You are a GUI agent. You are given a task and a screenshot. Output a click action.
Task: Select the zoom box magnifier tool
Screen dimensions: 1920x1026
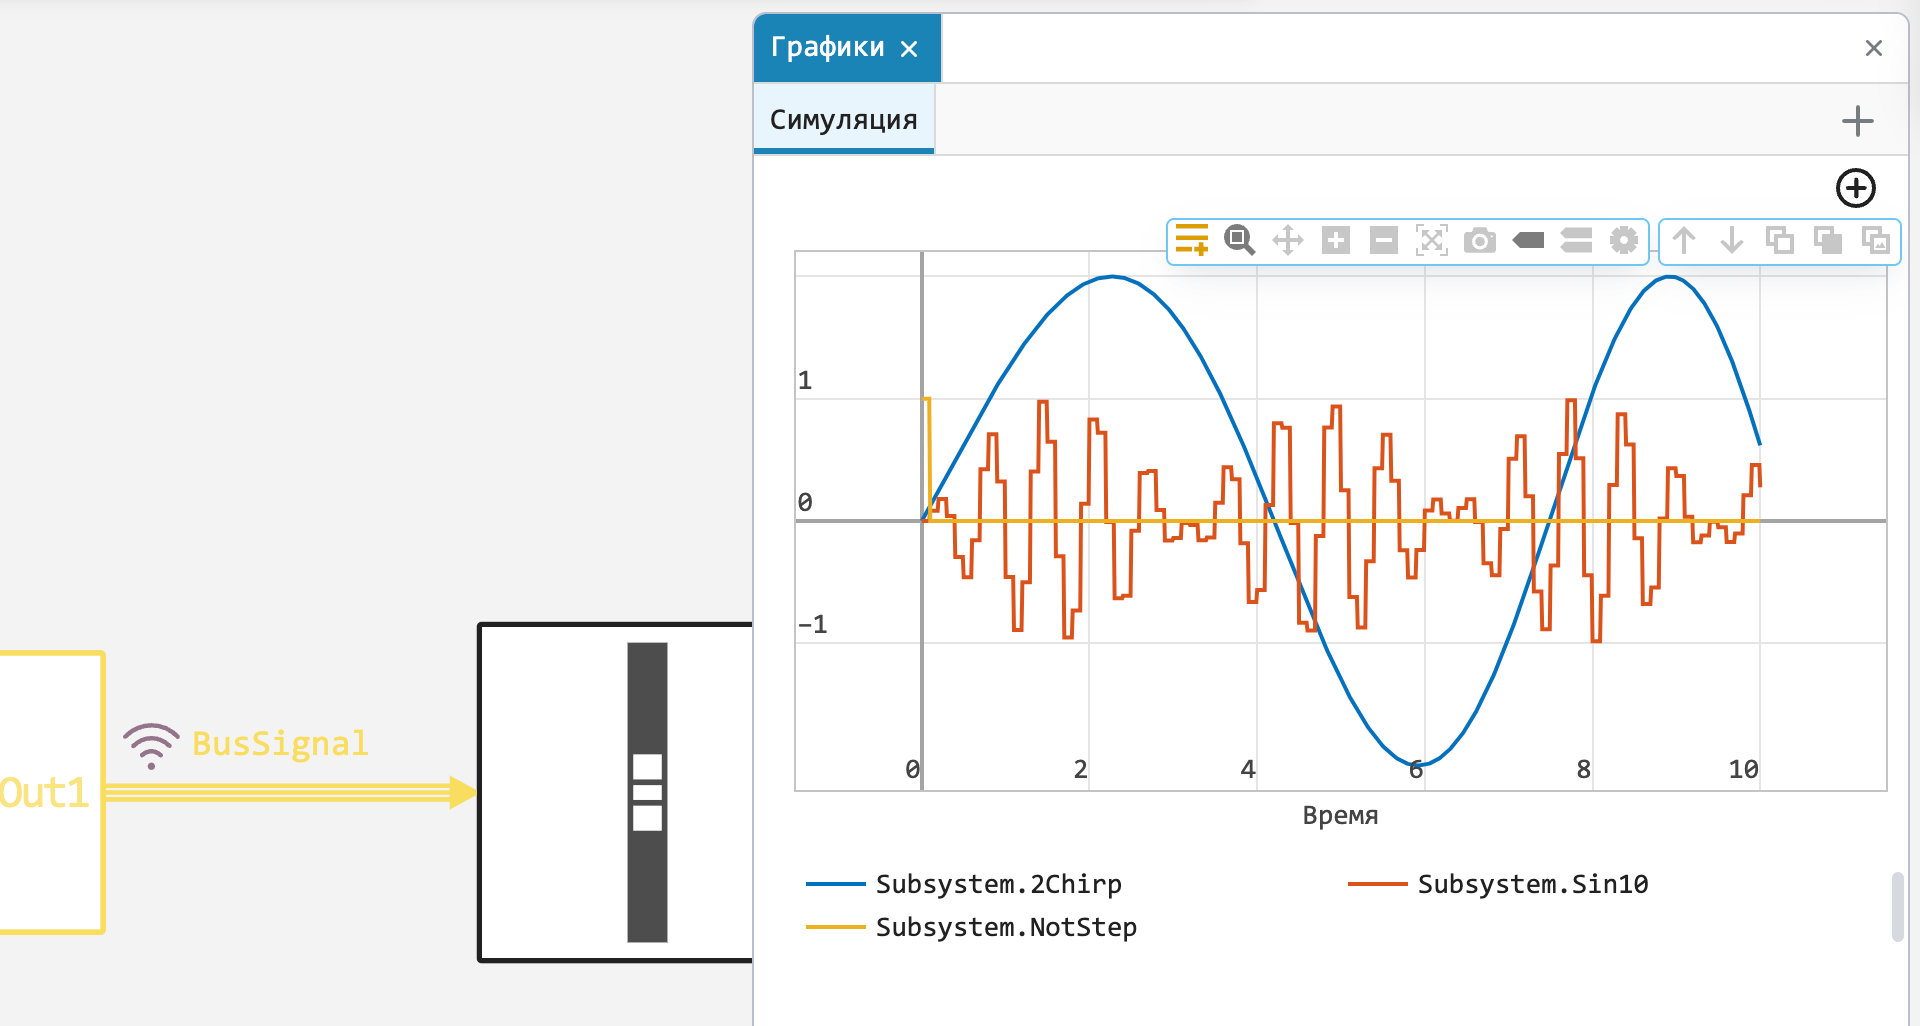[x=1239, y=240]
